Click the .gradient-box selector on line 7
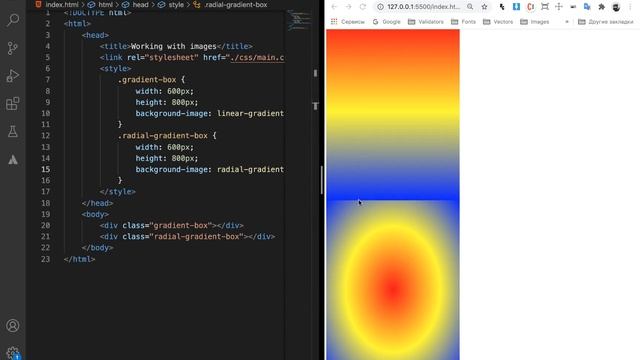 click(147, 80)
